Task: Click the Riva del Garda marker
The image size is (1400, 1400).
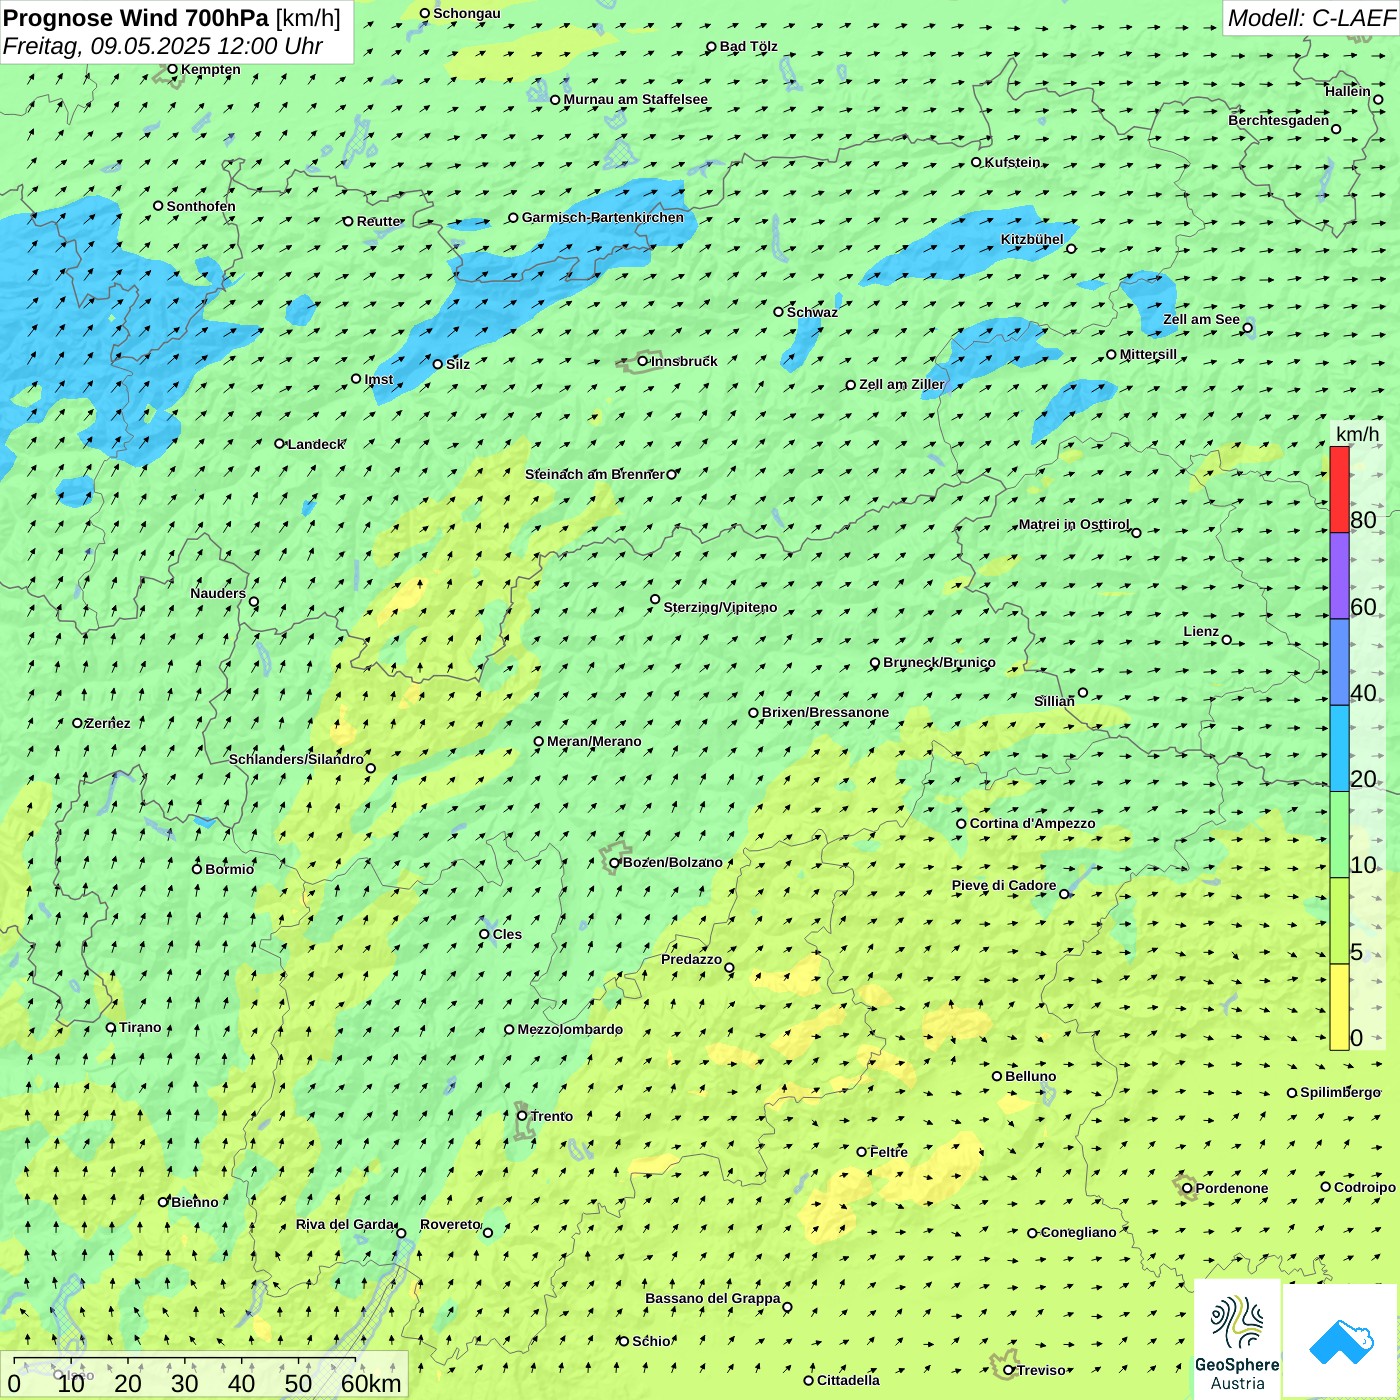Action: click(401, 1233)
